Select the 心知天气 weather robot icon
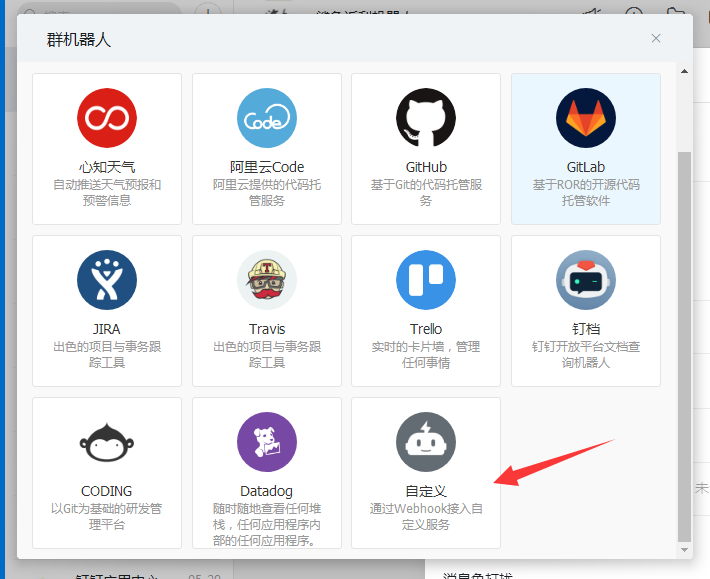This screenshot has width=710, height=579. (107, 118)
